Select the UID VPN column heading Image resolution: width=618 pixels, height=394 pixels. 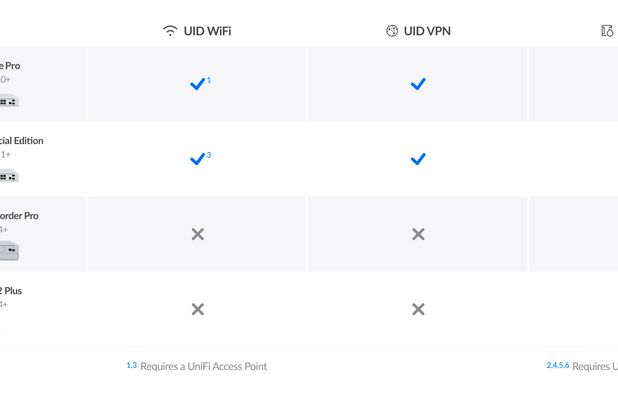point(427,31)
